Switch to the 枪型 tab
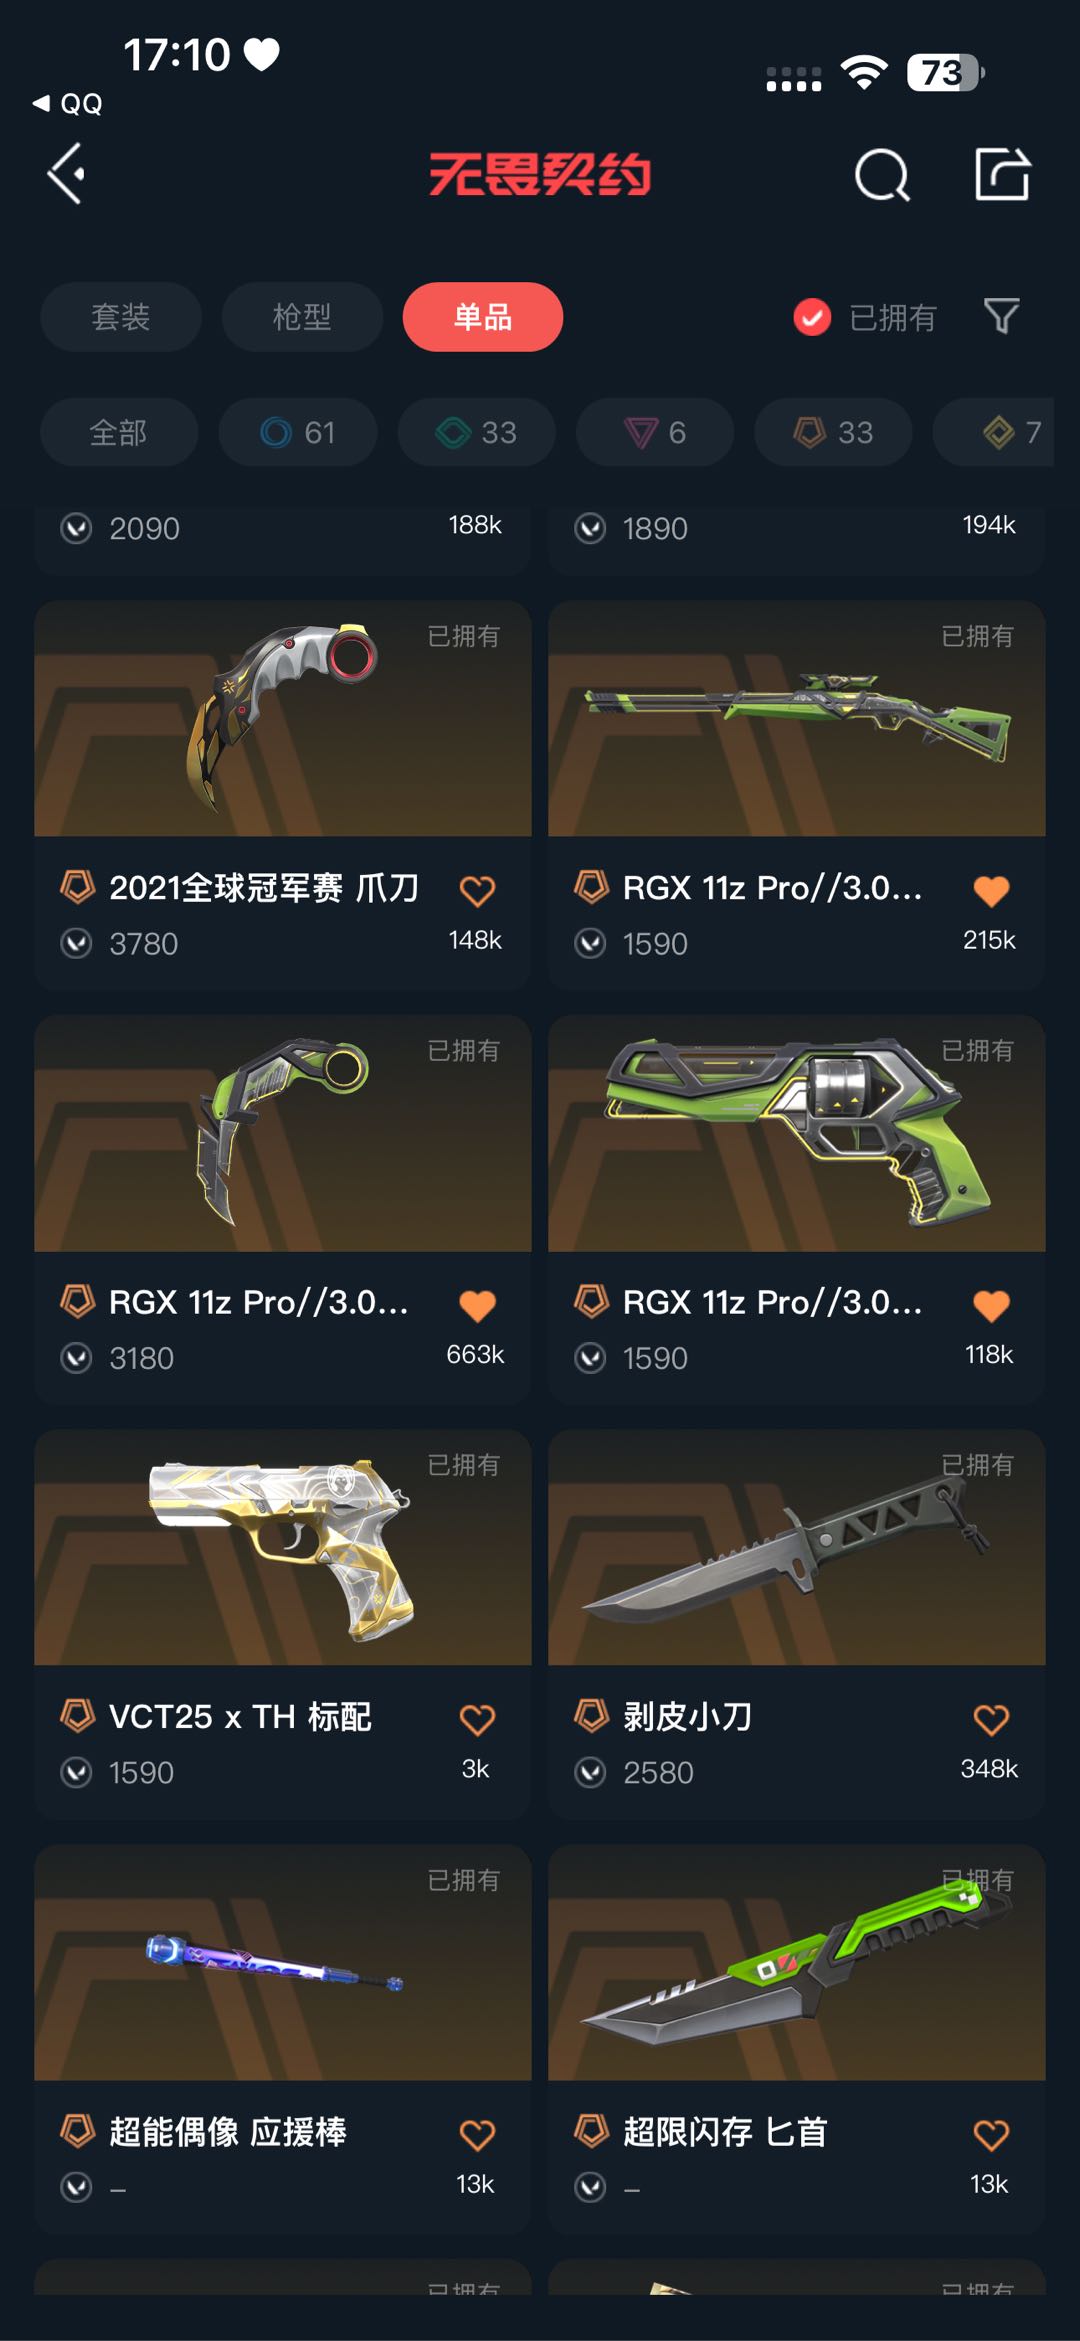 click(302, 317)
